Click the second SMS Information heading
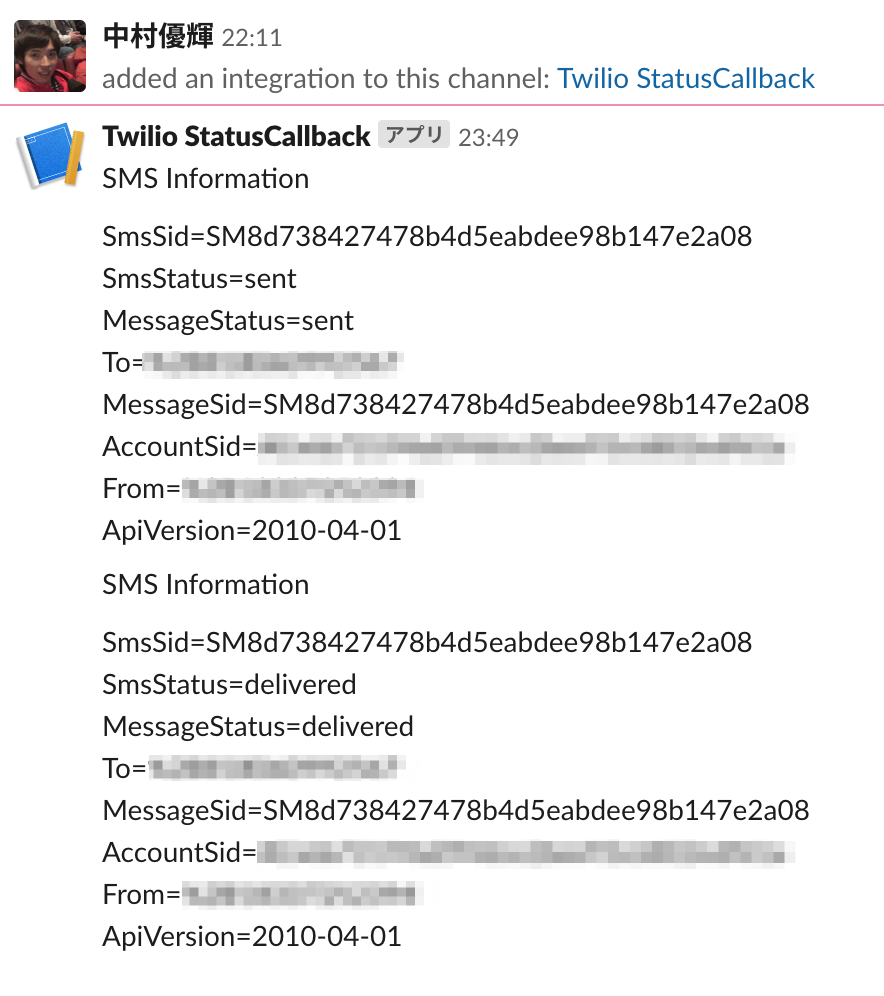884x996 pixels. 205,585
